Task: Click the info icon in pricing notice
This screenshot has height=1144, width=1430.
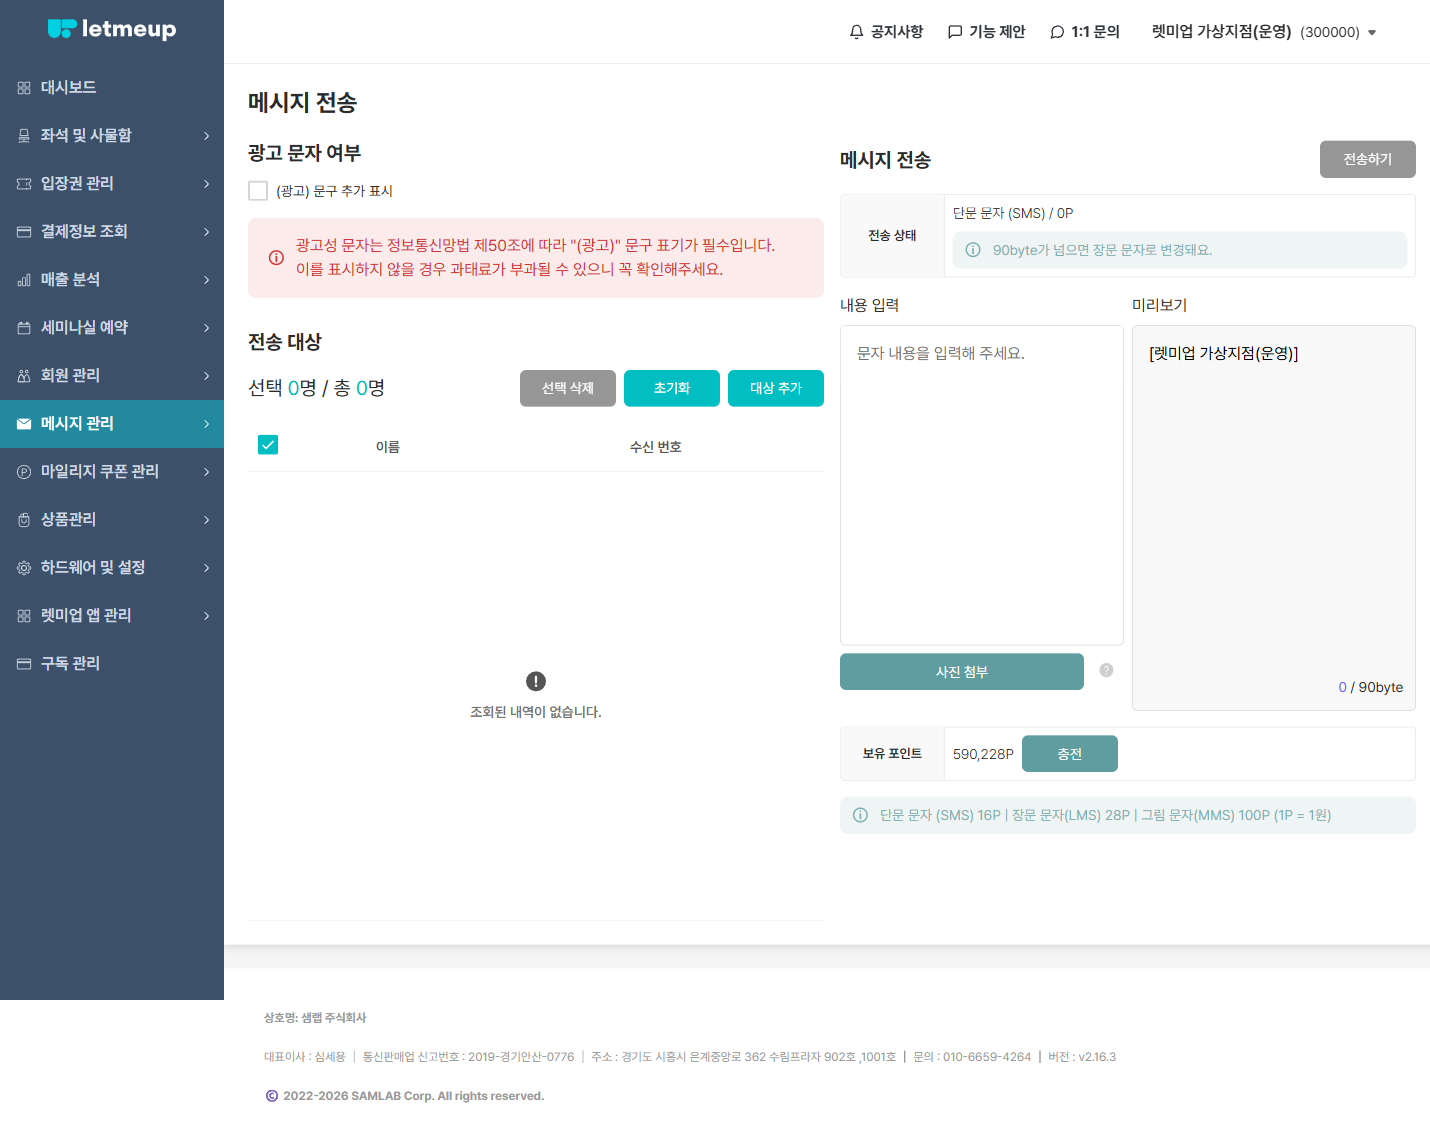Action: coord(860,815)
